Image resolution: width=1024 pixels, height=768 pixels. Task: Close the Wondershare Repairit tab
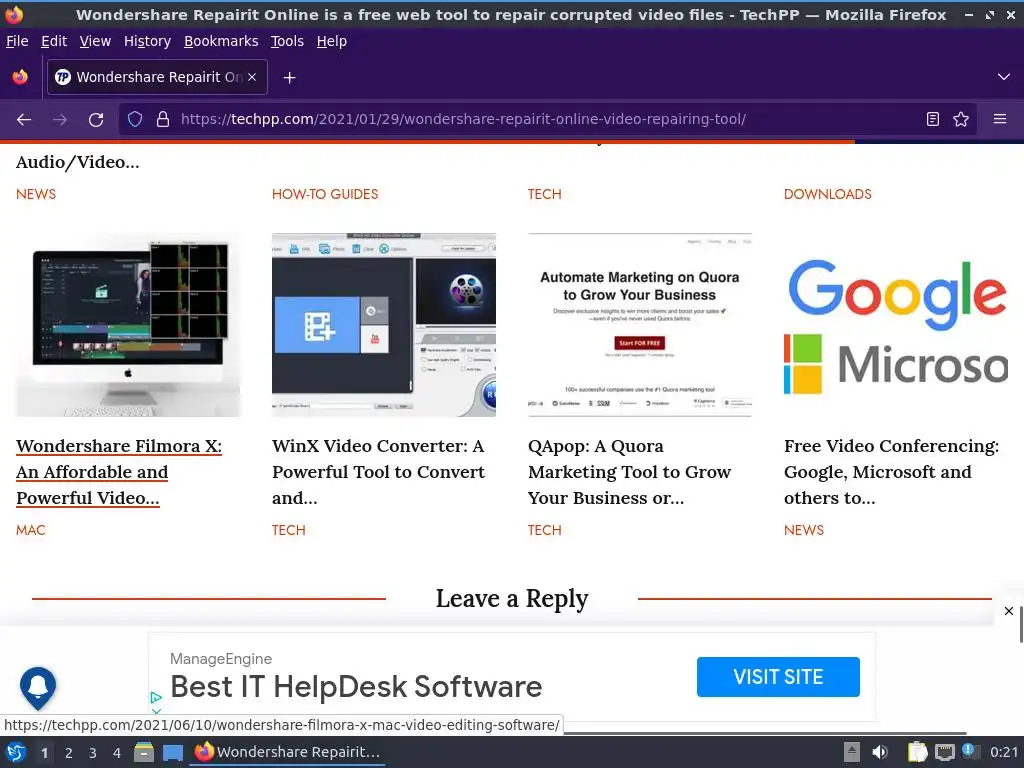[x=252, y=77]
